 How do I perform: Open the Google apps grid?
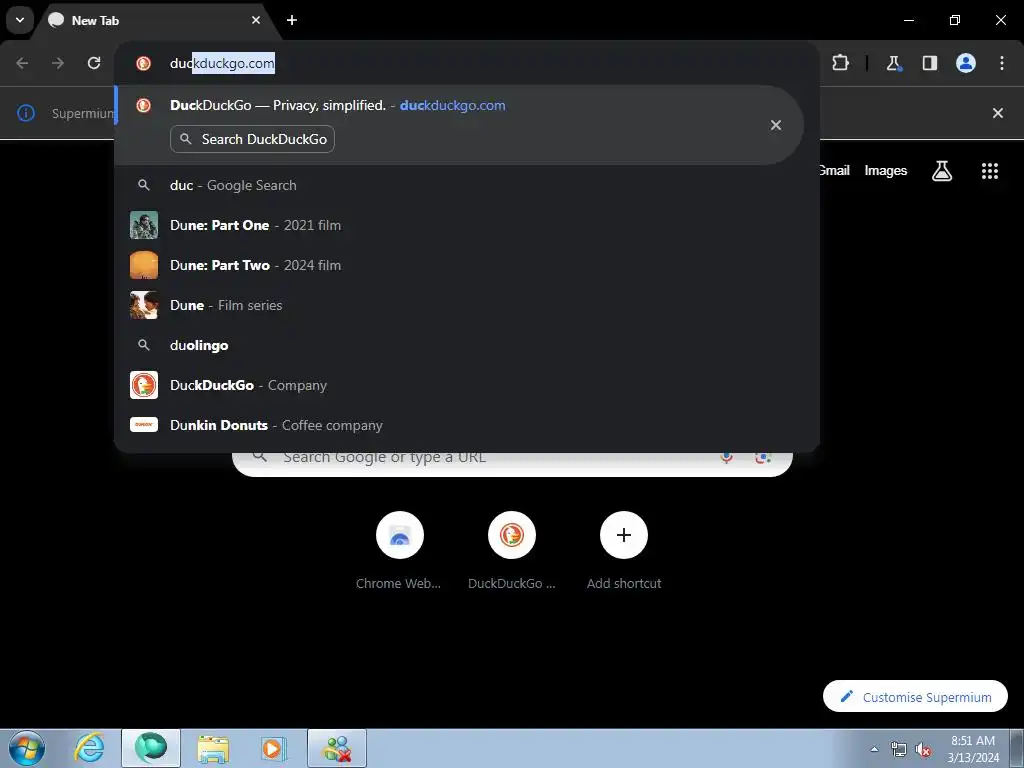(x=990, y=170)
